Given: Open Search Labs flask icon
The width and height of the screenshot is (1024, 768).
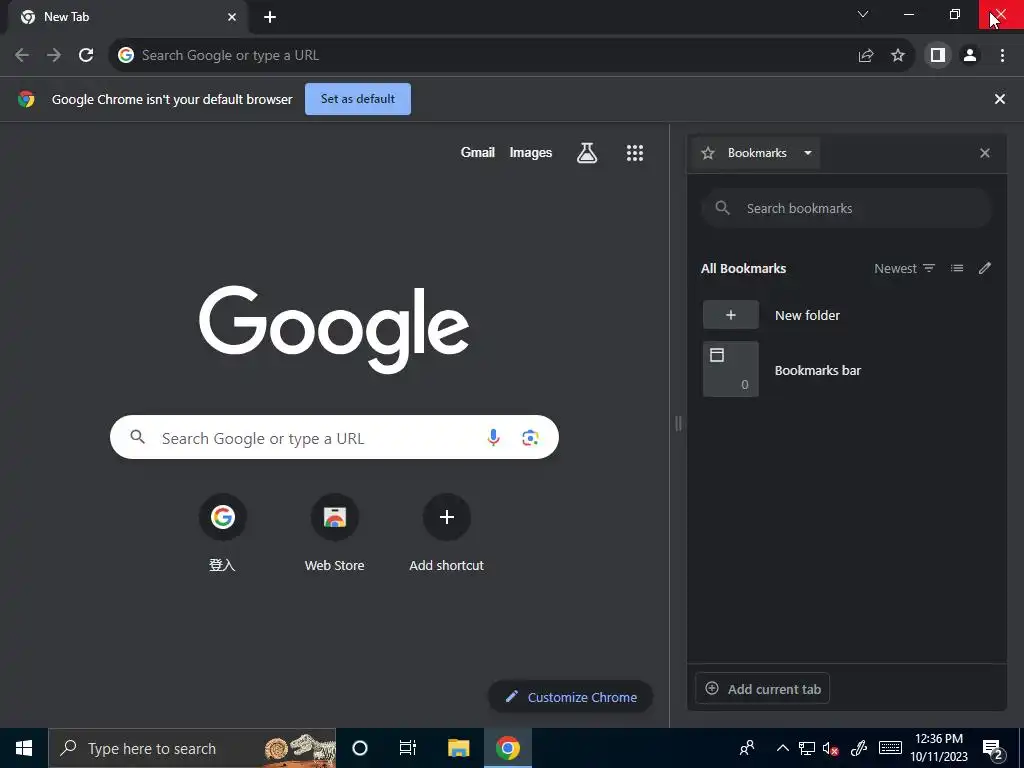Looking at the screenshot, I should coord(586,153).
